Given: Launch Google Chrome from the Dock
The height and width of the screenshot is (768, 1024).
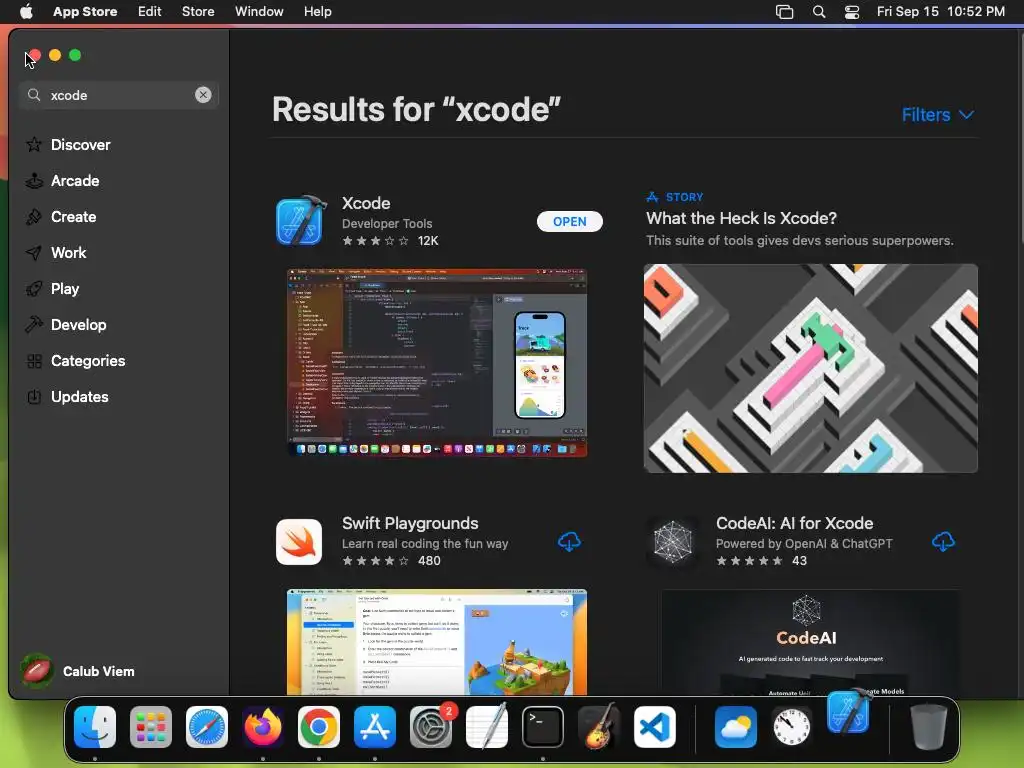Looking at the screenshot, I should pos(319,727).
